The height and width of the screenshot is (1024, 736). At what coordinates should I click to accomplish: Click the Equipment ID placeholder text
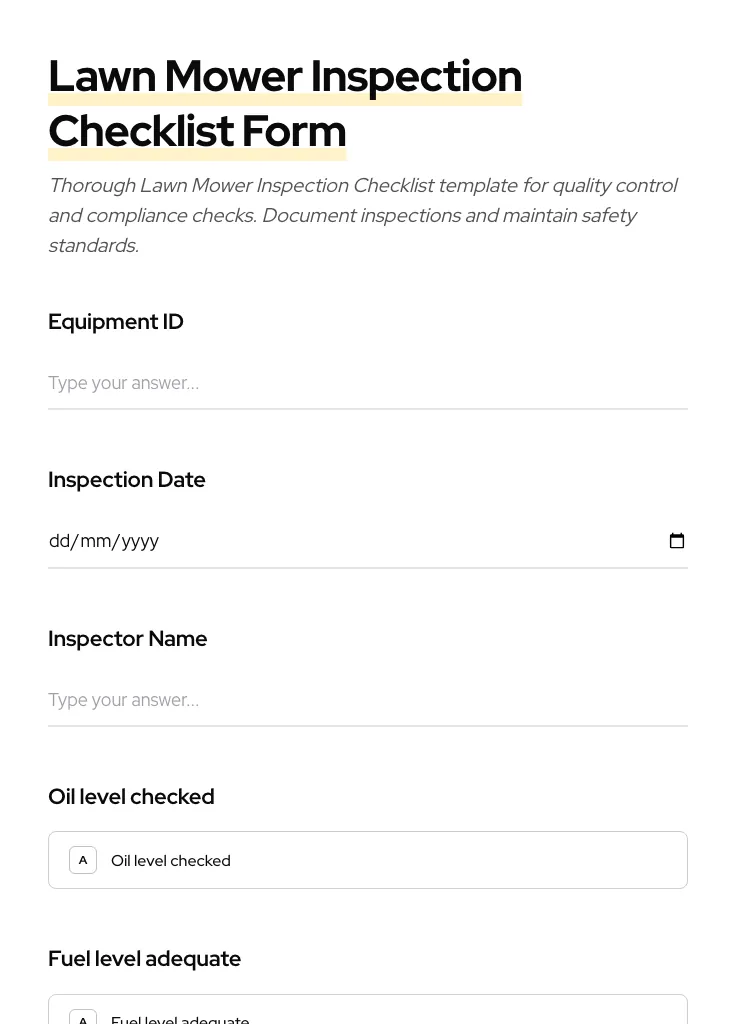coord(123,383)
